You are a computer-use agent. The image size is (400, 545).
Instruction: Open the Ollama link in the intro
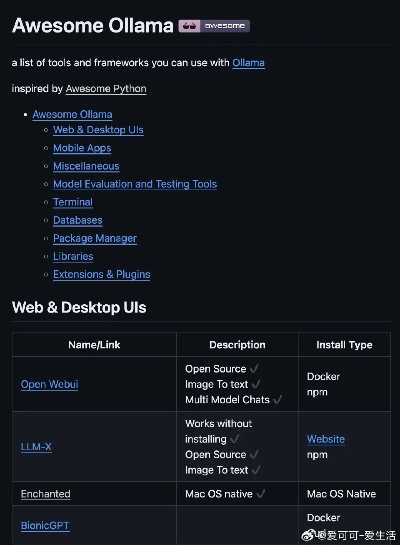(x=248, y=63)
